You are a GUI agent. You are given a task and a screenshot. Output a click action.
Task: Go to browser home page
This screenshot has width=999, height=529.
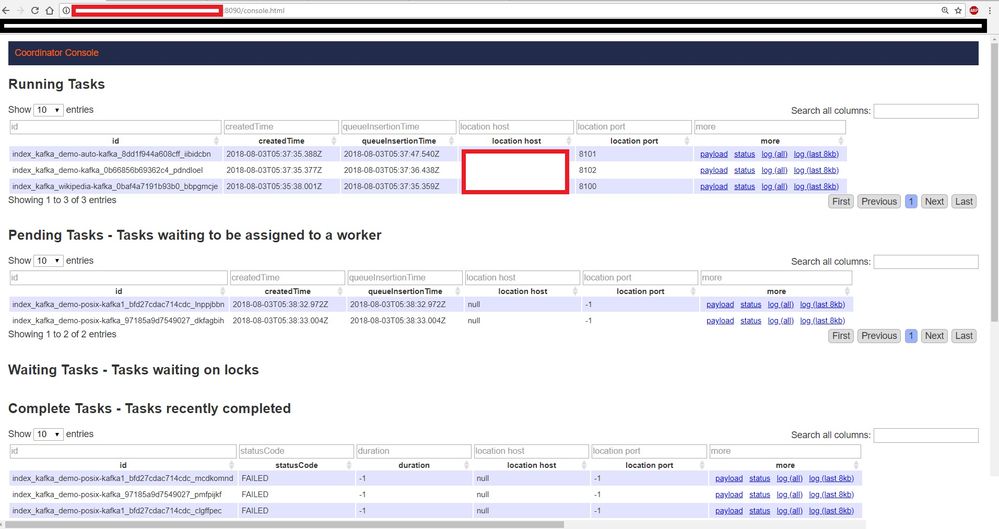pos(50,9)
